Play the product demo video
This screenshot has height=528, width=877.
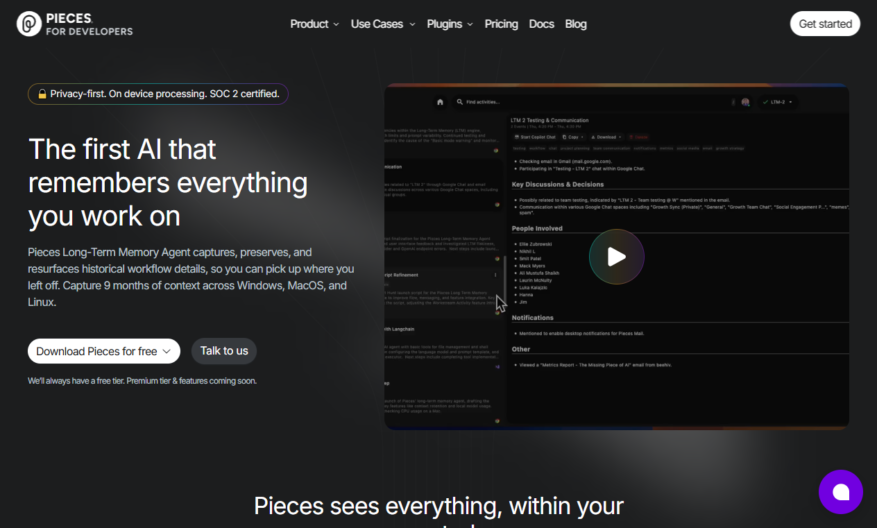pos(616,257)
